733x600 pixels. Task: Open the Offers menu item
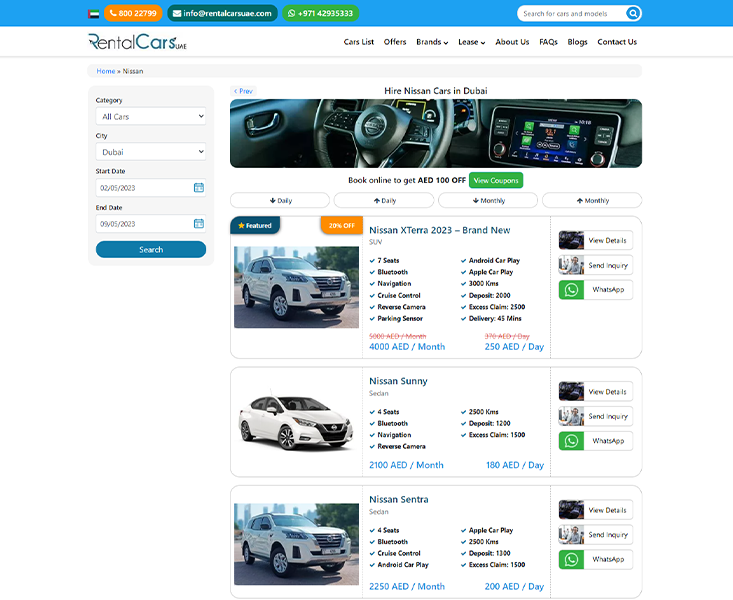click(x=395, y=42)
